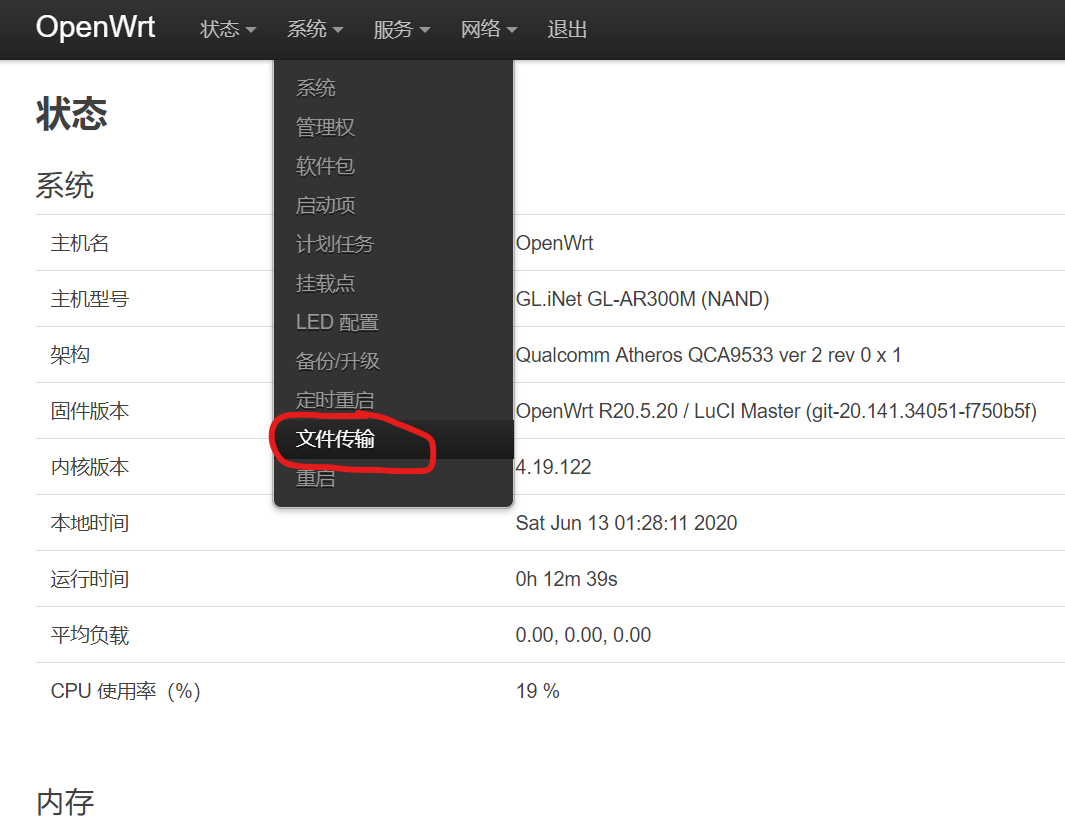Select the 平均负载 row label
Screen dimensions: 1065x820
pyautogui.click(x=90, y=635)
